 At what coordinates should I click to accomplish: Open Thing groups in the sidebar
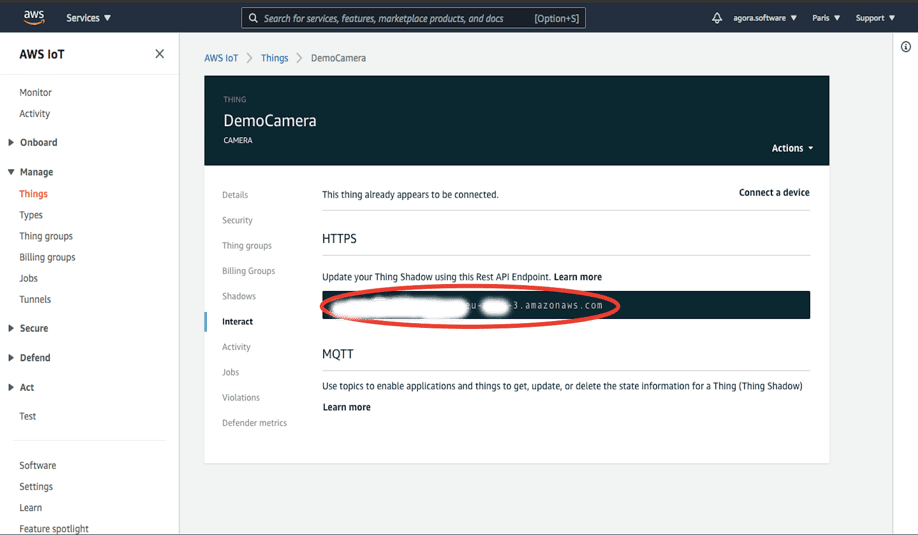coord(46,236)
